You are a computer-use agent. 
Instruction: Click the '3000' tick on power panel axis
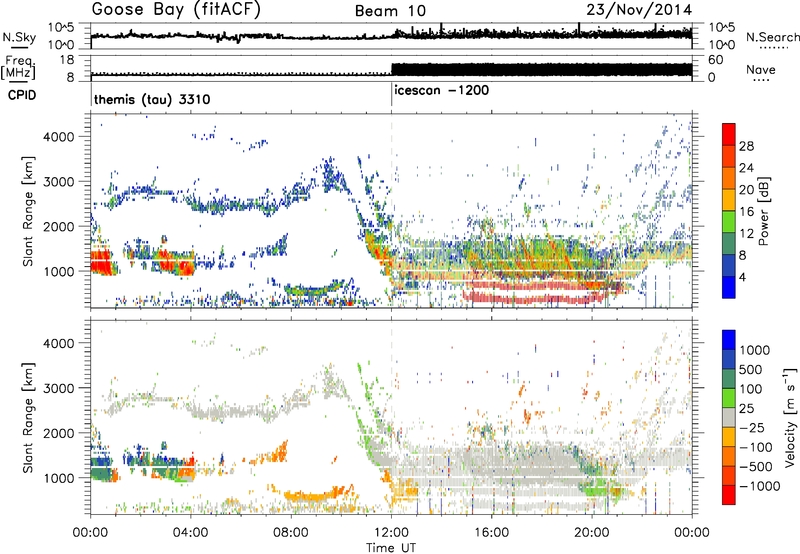coord(58,182)
